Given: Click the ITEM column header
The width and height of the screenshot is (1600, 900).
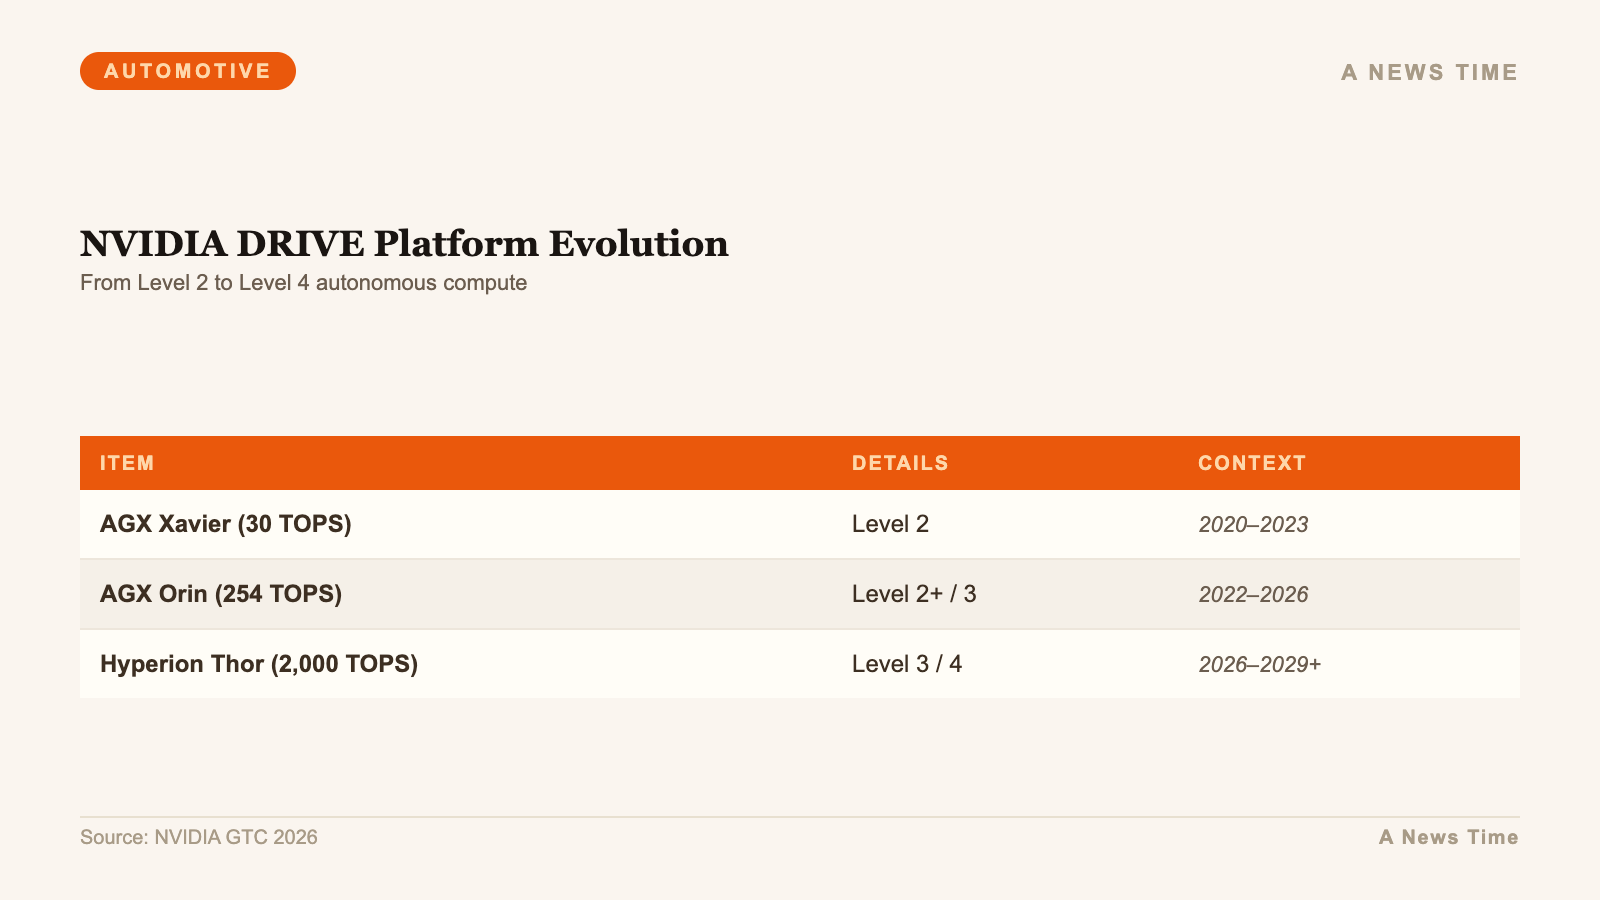Looking at the screenshot, I should click(x=127, y=463).
